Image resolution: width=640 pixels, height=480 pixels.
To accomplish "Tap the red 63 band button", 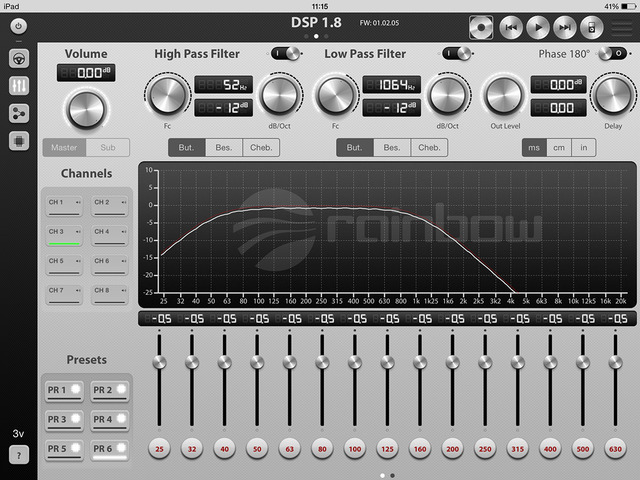I will coord(289,449).
